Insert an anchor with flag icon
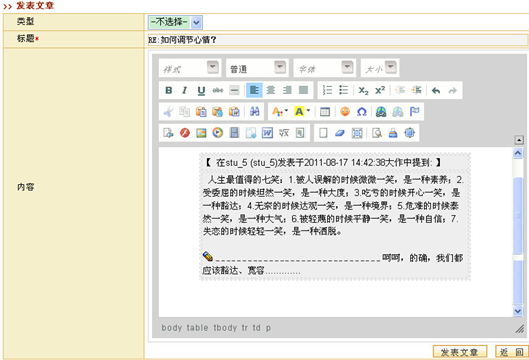Image resolution: width=529 pixels, height=360 pixels. [414, 111]
